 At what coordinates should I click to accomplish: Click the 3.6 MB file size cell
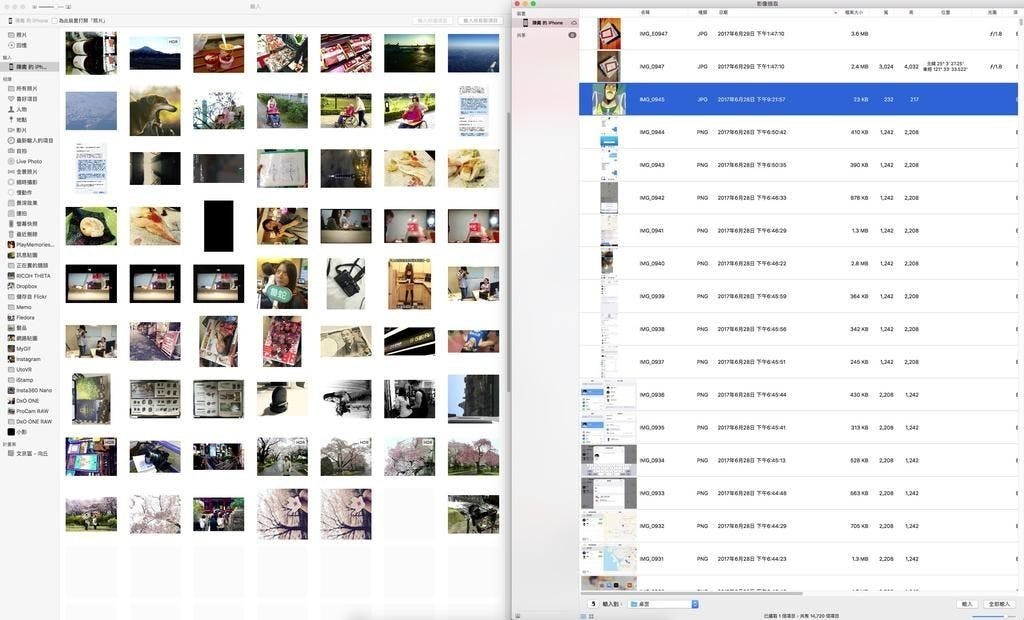click(859, 34)
